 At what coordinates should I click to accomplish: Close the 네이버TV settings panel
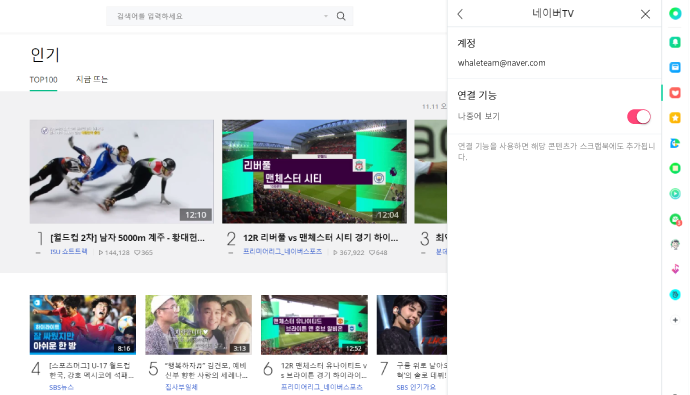point(645,14)
